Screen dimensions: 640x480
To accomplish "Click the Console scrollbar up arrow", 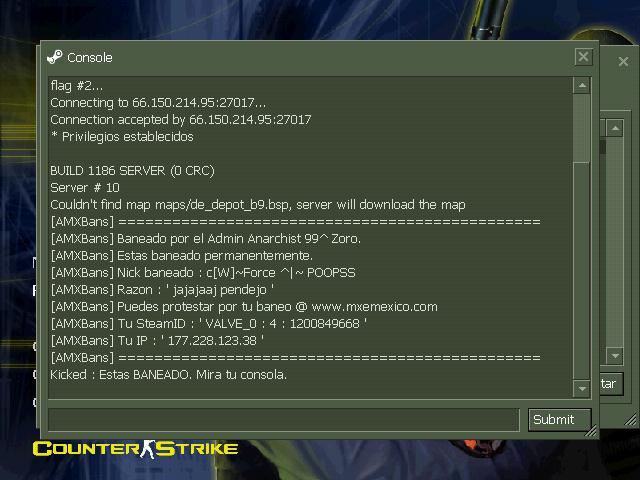I will [x=582, y=85].
